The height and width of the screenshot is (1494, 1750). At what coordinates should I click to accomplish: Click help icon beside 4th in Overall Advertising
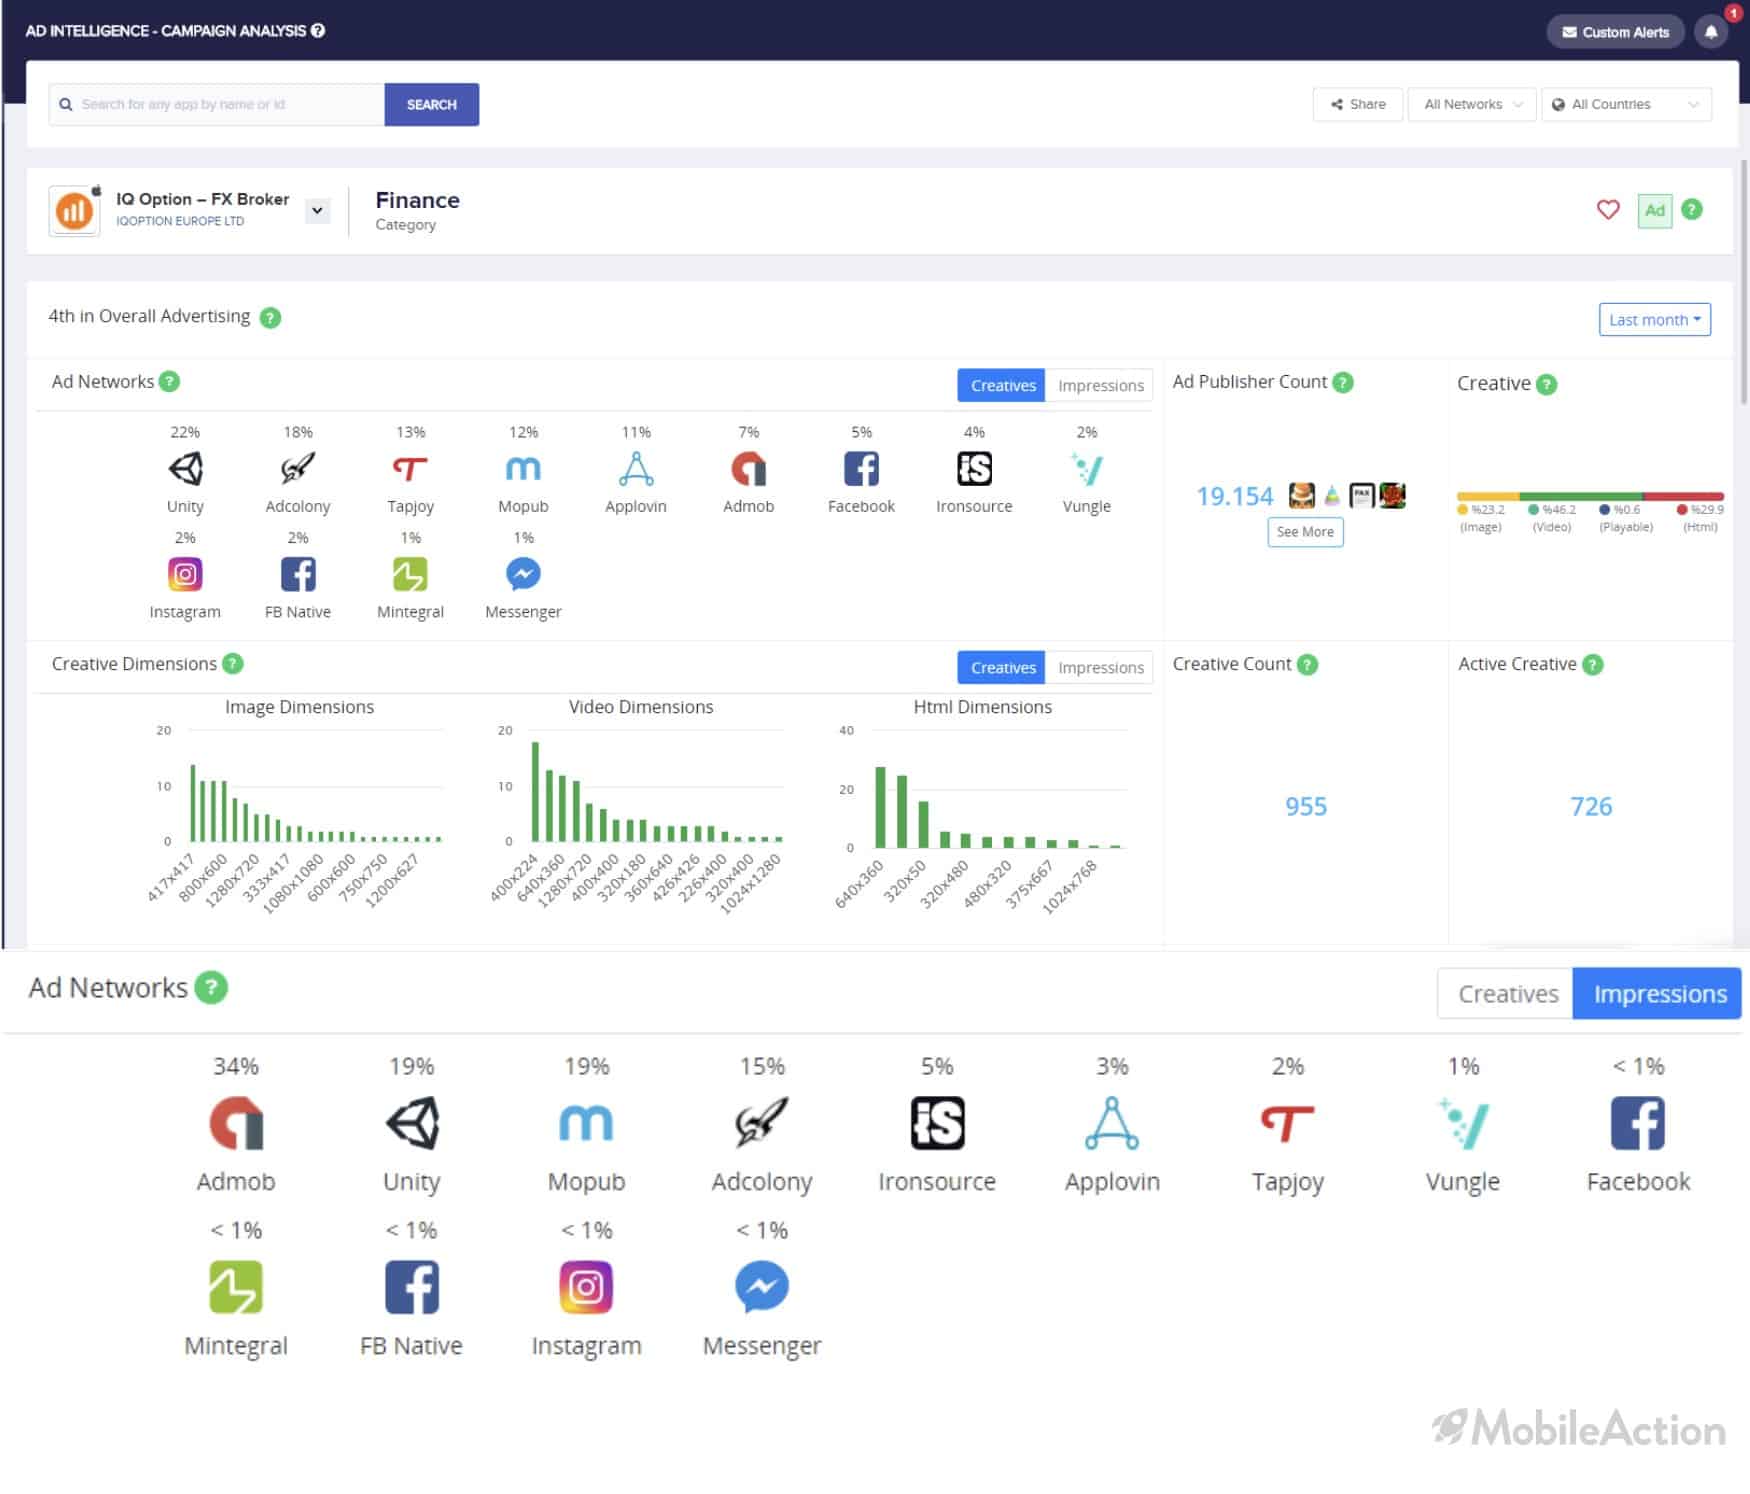[270, 318]
